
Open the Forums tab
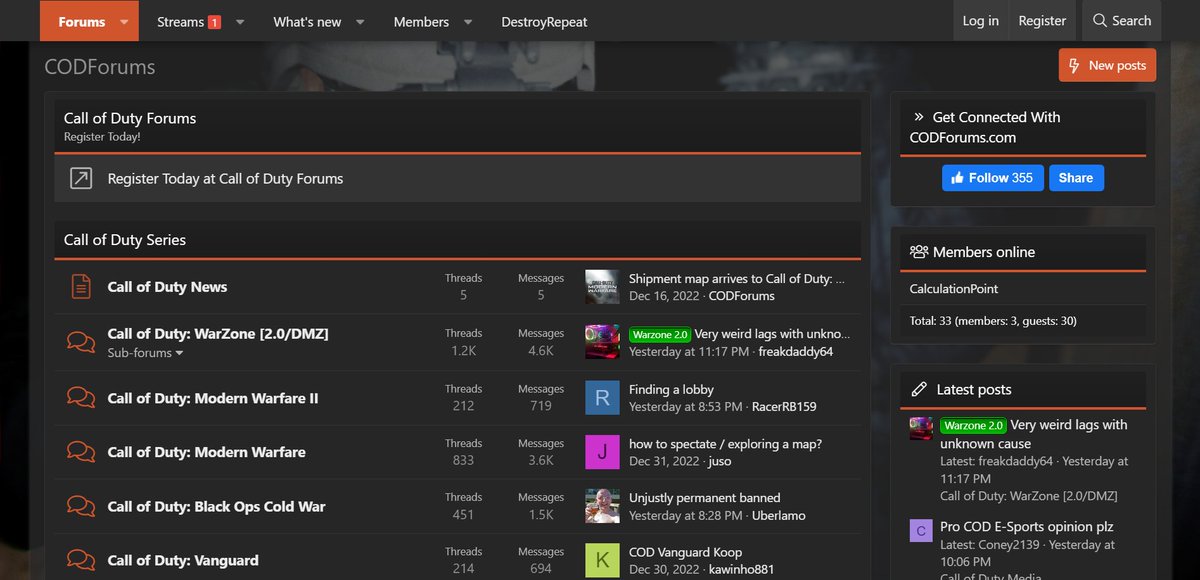click(82, 22)
